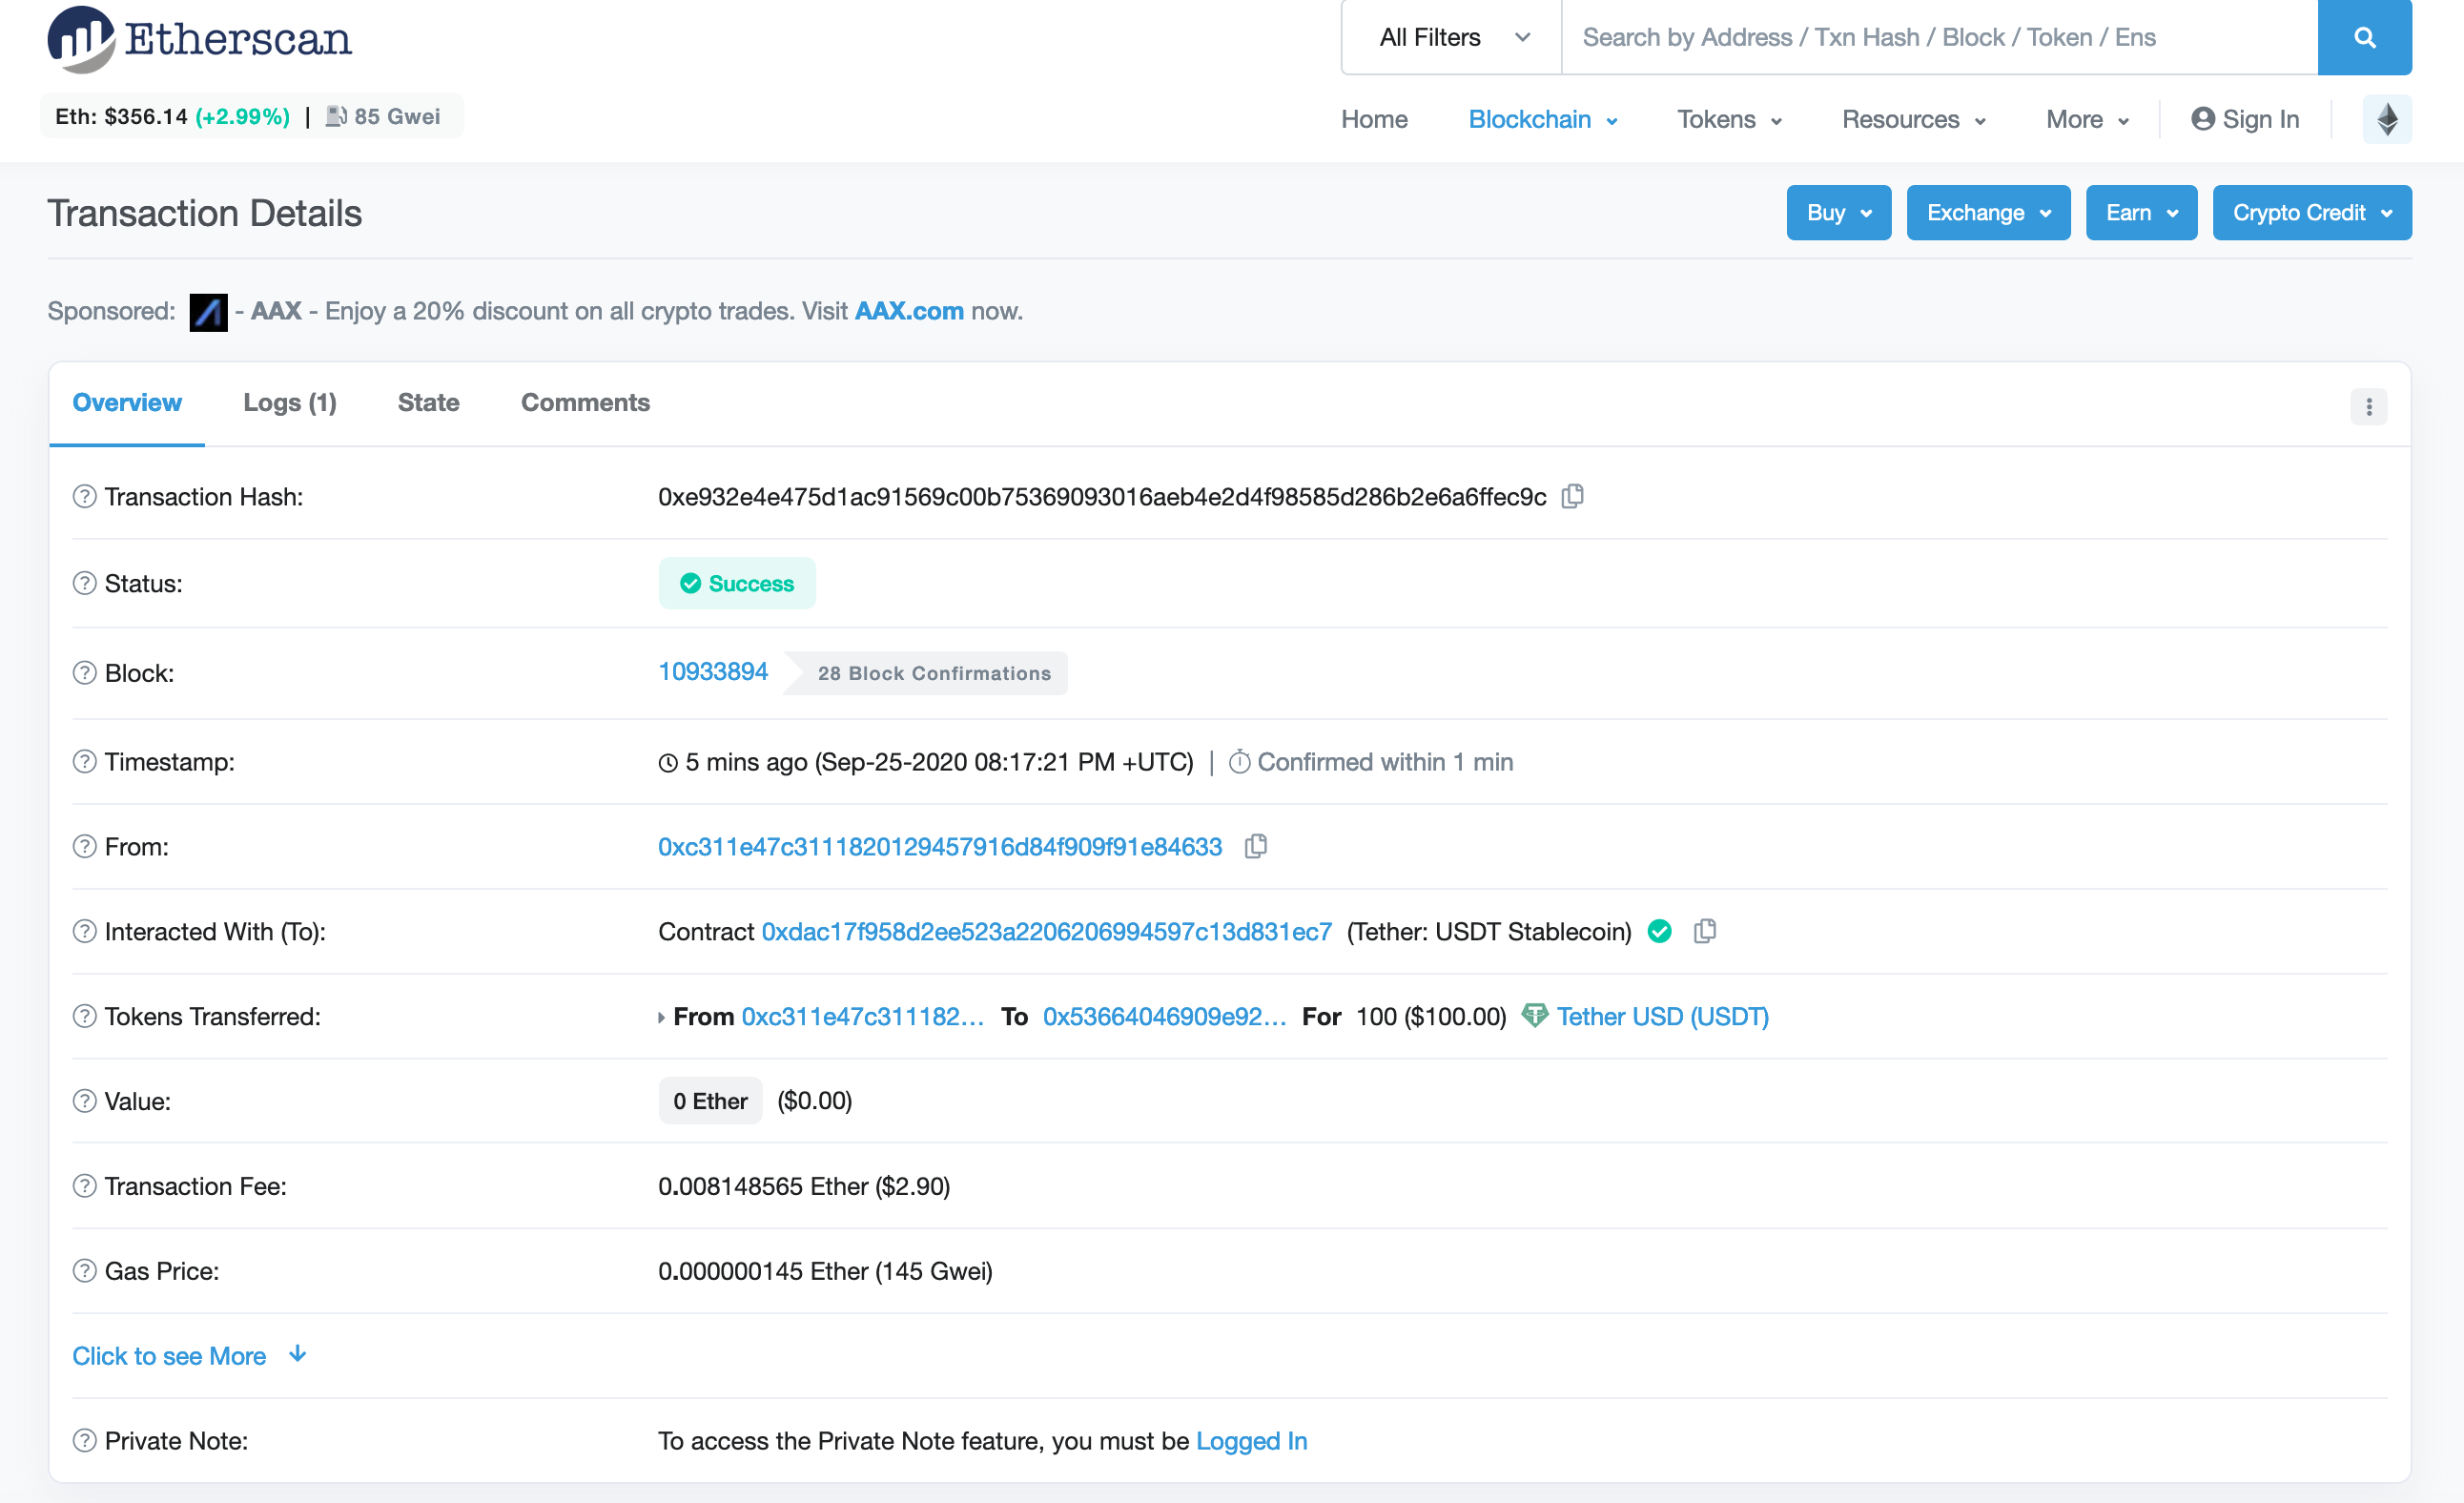
Task: Focus the address search input field
Action: [1938, 37]
